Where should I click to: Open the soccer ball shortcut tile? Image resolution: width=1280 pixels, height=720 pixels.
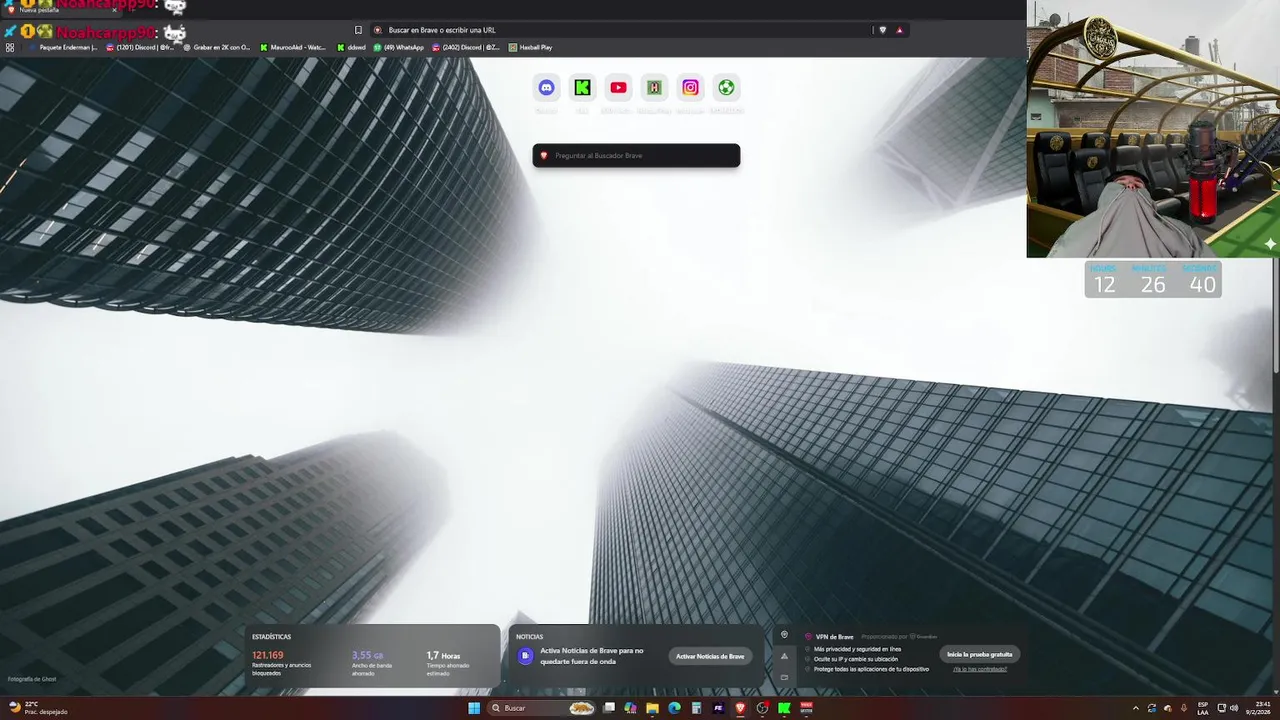click(726, 87)
